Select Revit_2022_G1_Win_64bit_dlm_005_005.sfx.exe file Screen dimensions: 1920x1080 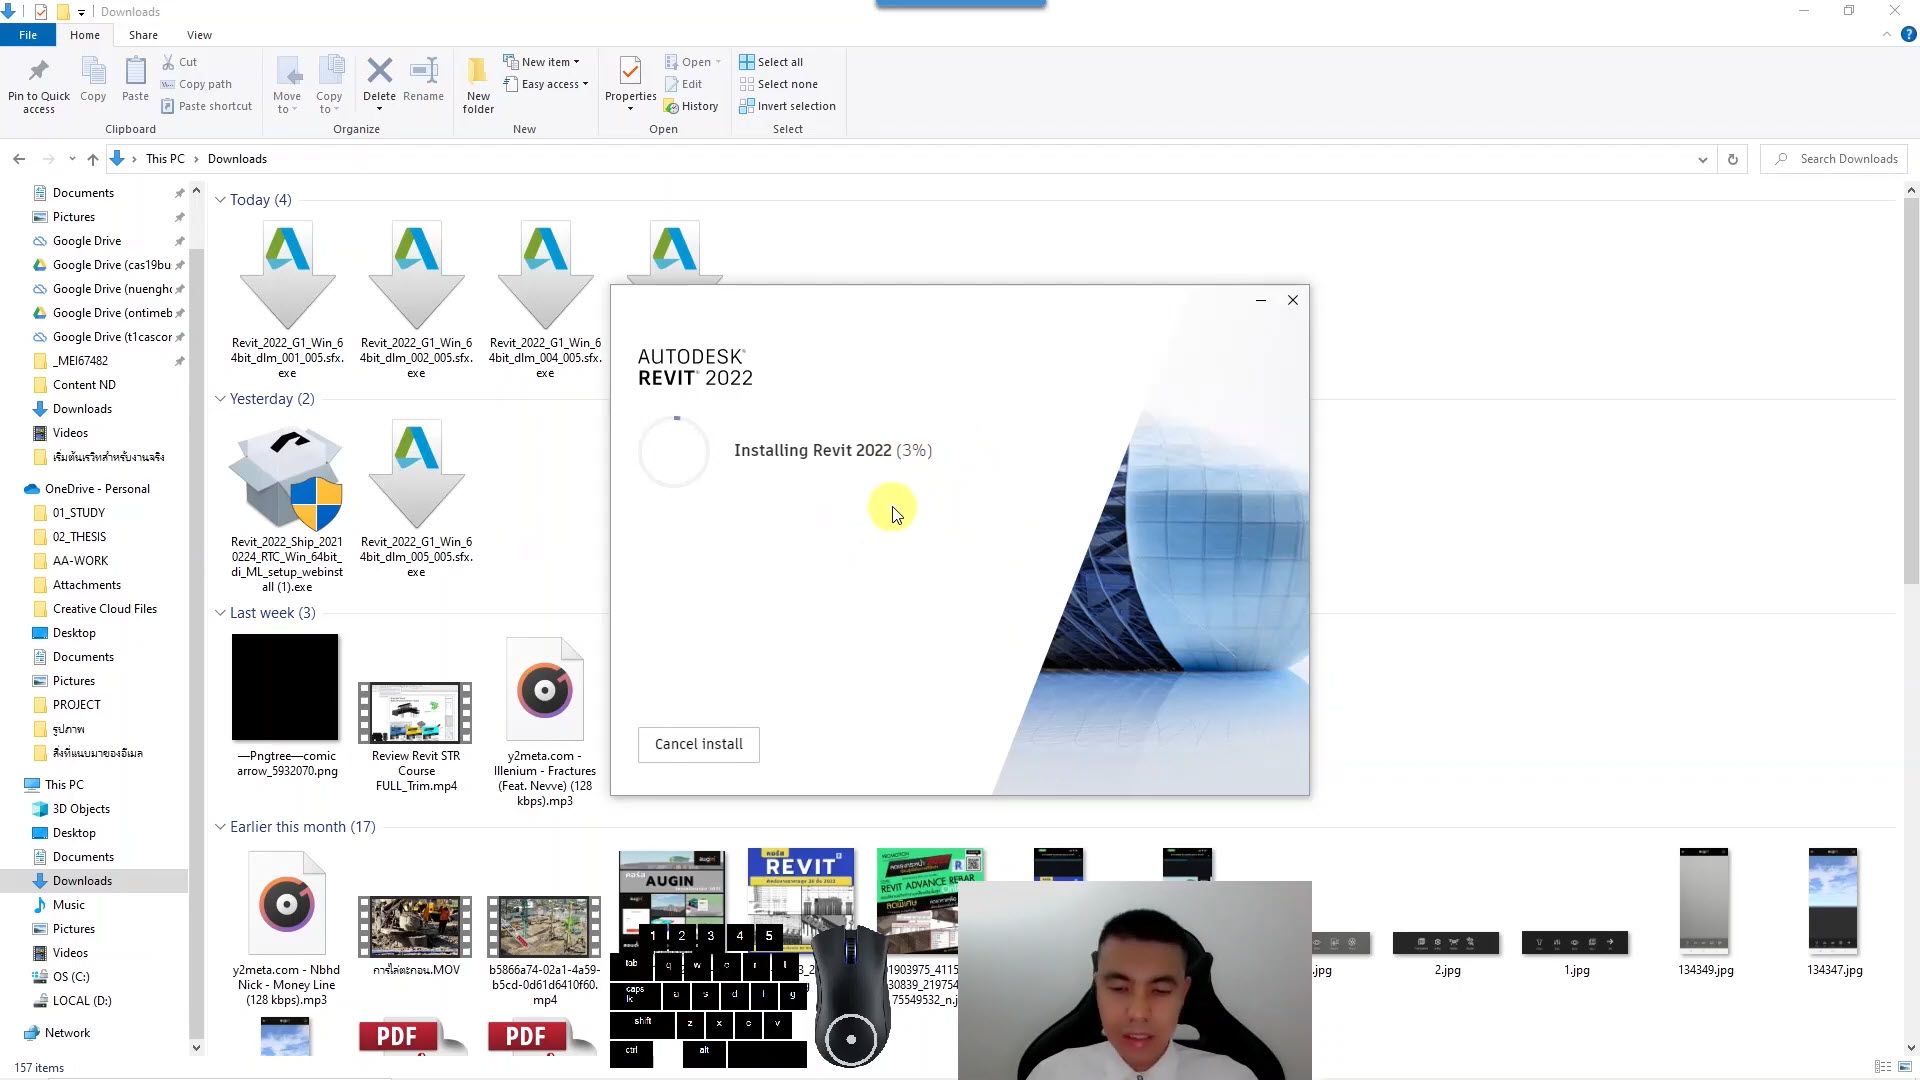click(416, 499)
